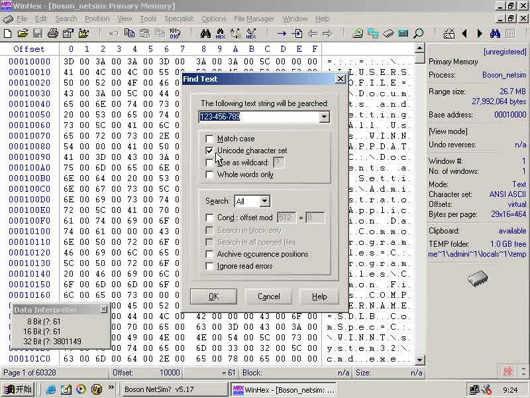Click the Offset column header
This screenshot has width=530, height=398.
(x=29, y=49)
